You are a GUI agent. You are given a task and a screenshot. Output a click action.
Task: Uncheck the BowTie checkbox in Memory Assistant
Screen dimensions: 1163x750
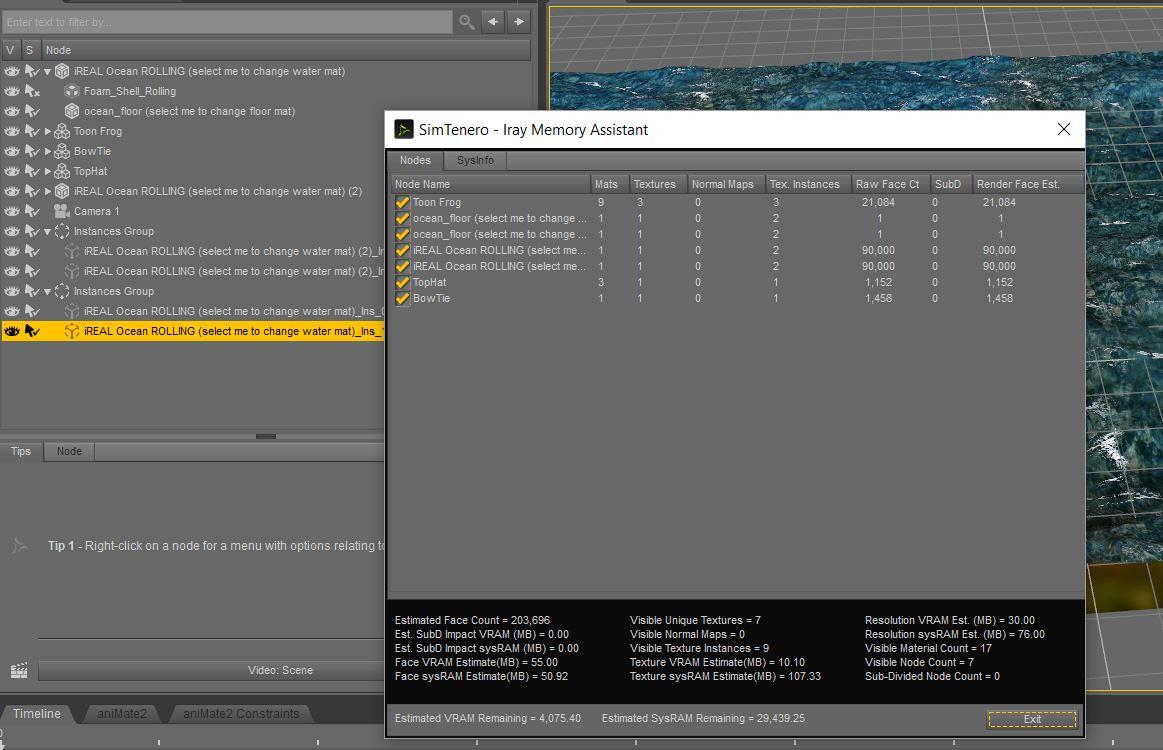click(x=403, y=299)
